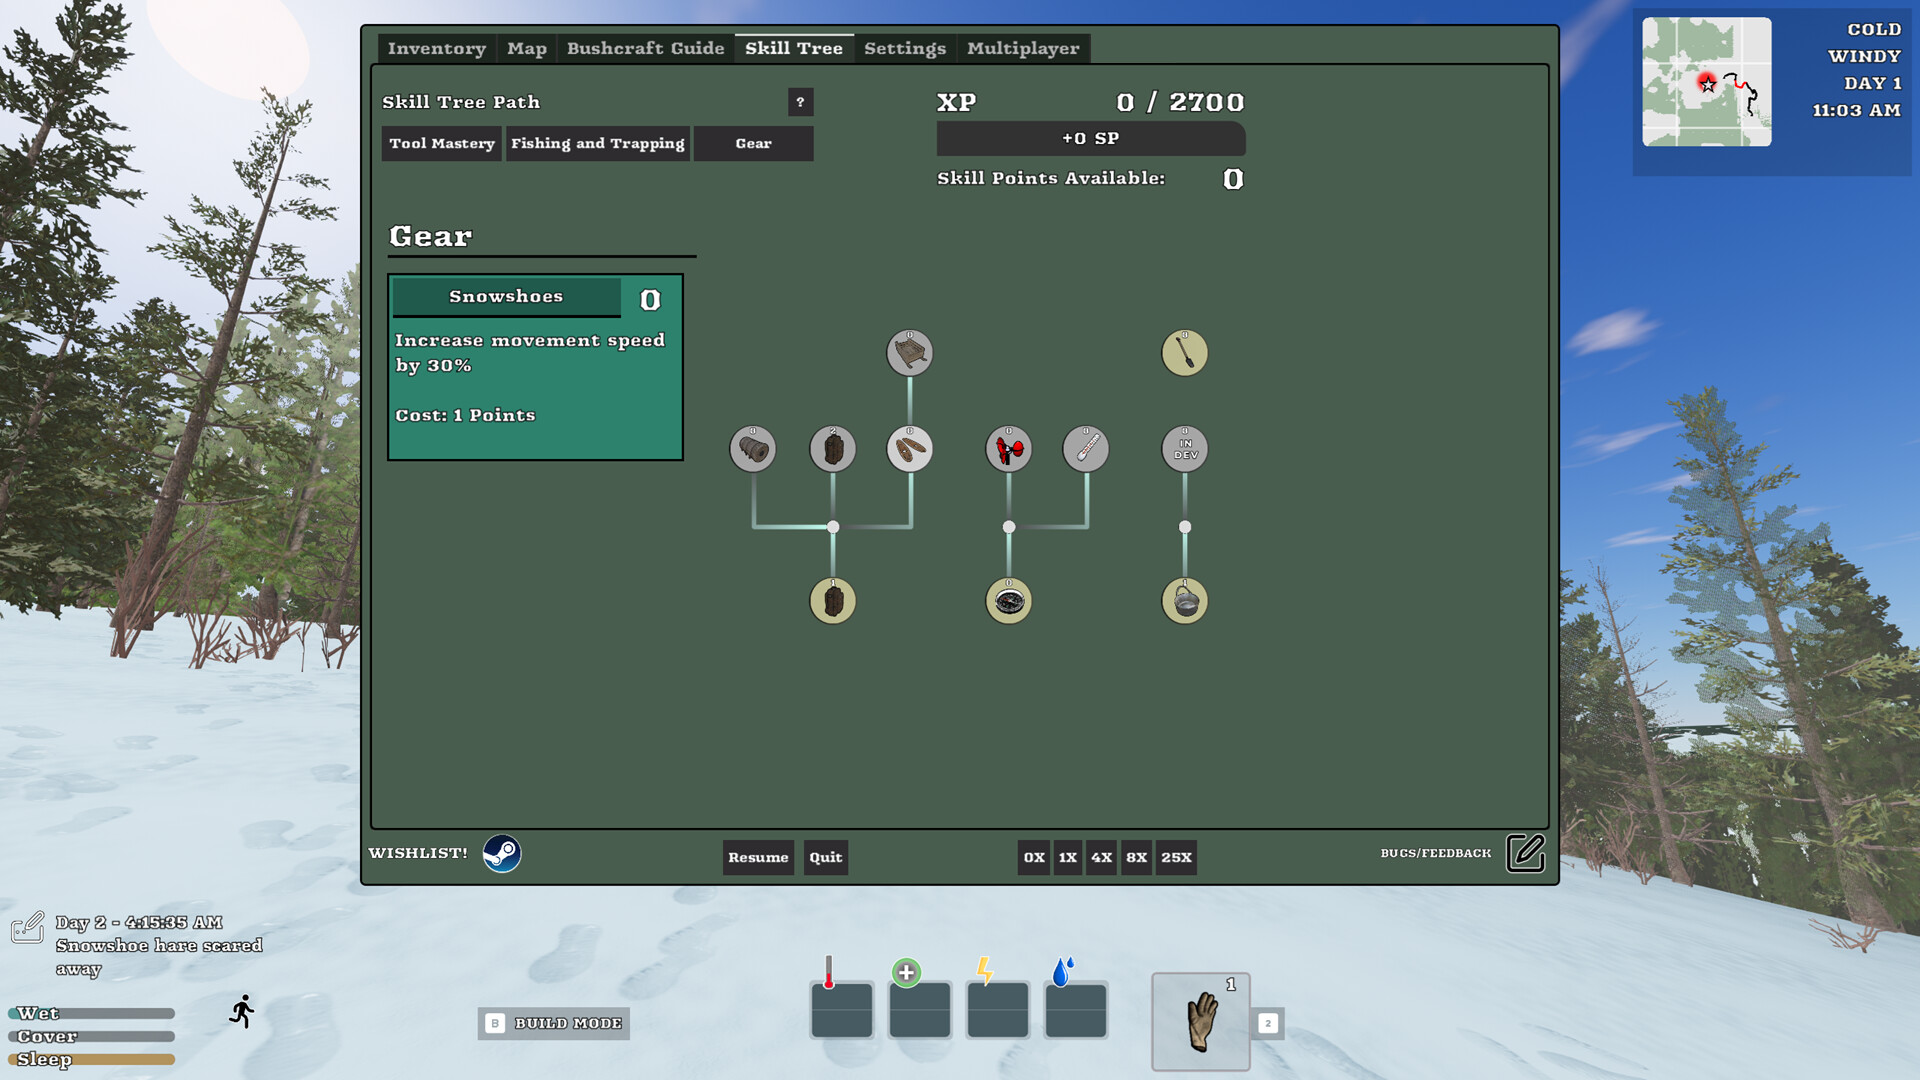Screen dimensions: 1920x1080
Task: Toggle Build Mode button
Action: tap(553, 1023)
